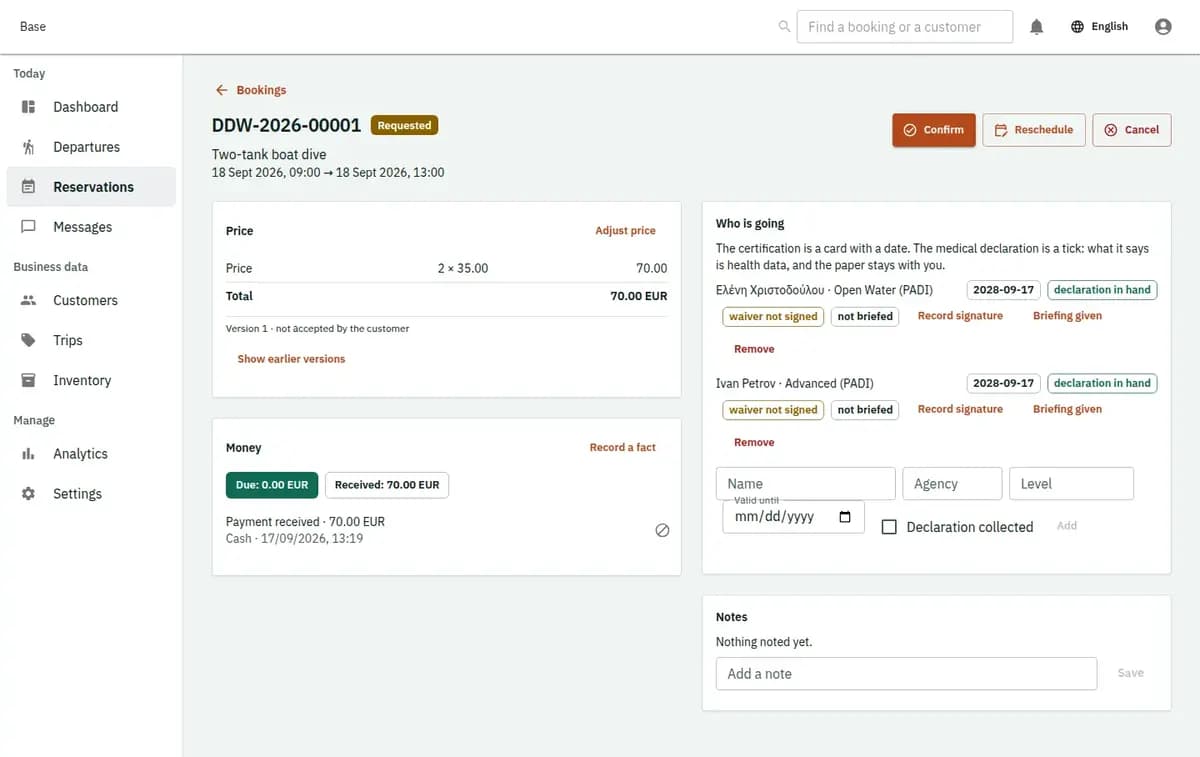Viewport: 1200px width, 757px height.
Task: Click the Reschedule button
Action: tap(1034, 130)
